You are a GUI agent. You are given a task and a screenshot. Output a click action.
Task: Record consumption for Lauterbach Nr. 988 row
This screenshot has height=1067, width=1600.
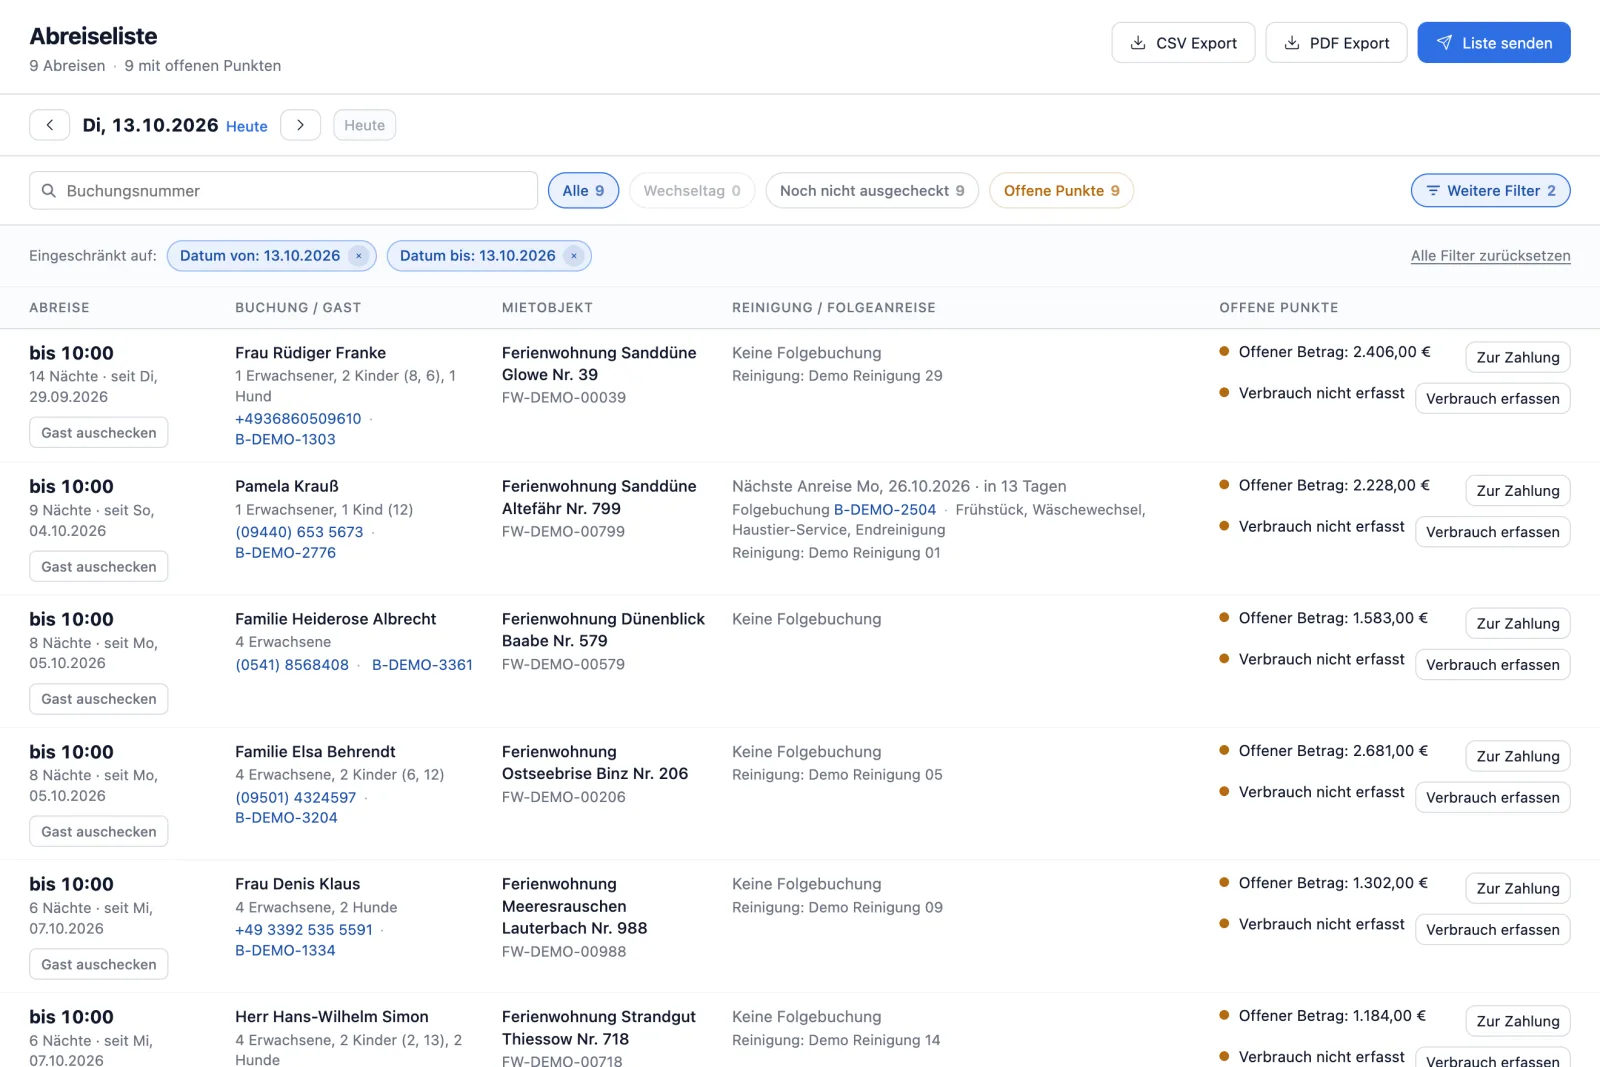click(x=1492, y=929)
